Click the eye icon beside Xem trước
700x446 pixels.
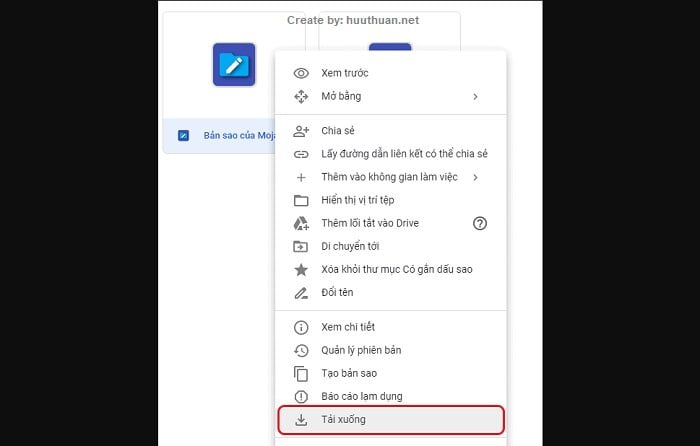[x=301, y=73]
